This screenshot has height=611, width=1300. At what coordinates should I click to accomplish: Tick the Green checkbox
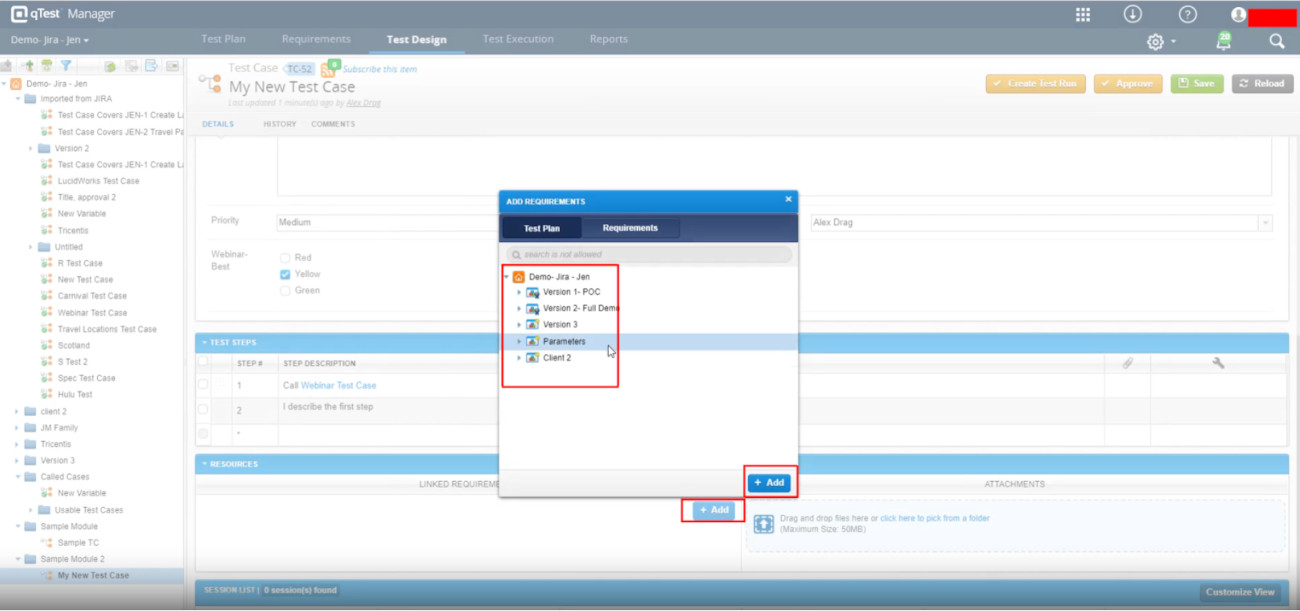point(286,291)
